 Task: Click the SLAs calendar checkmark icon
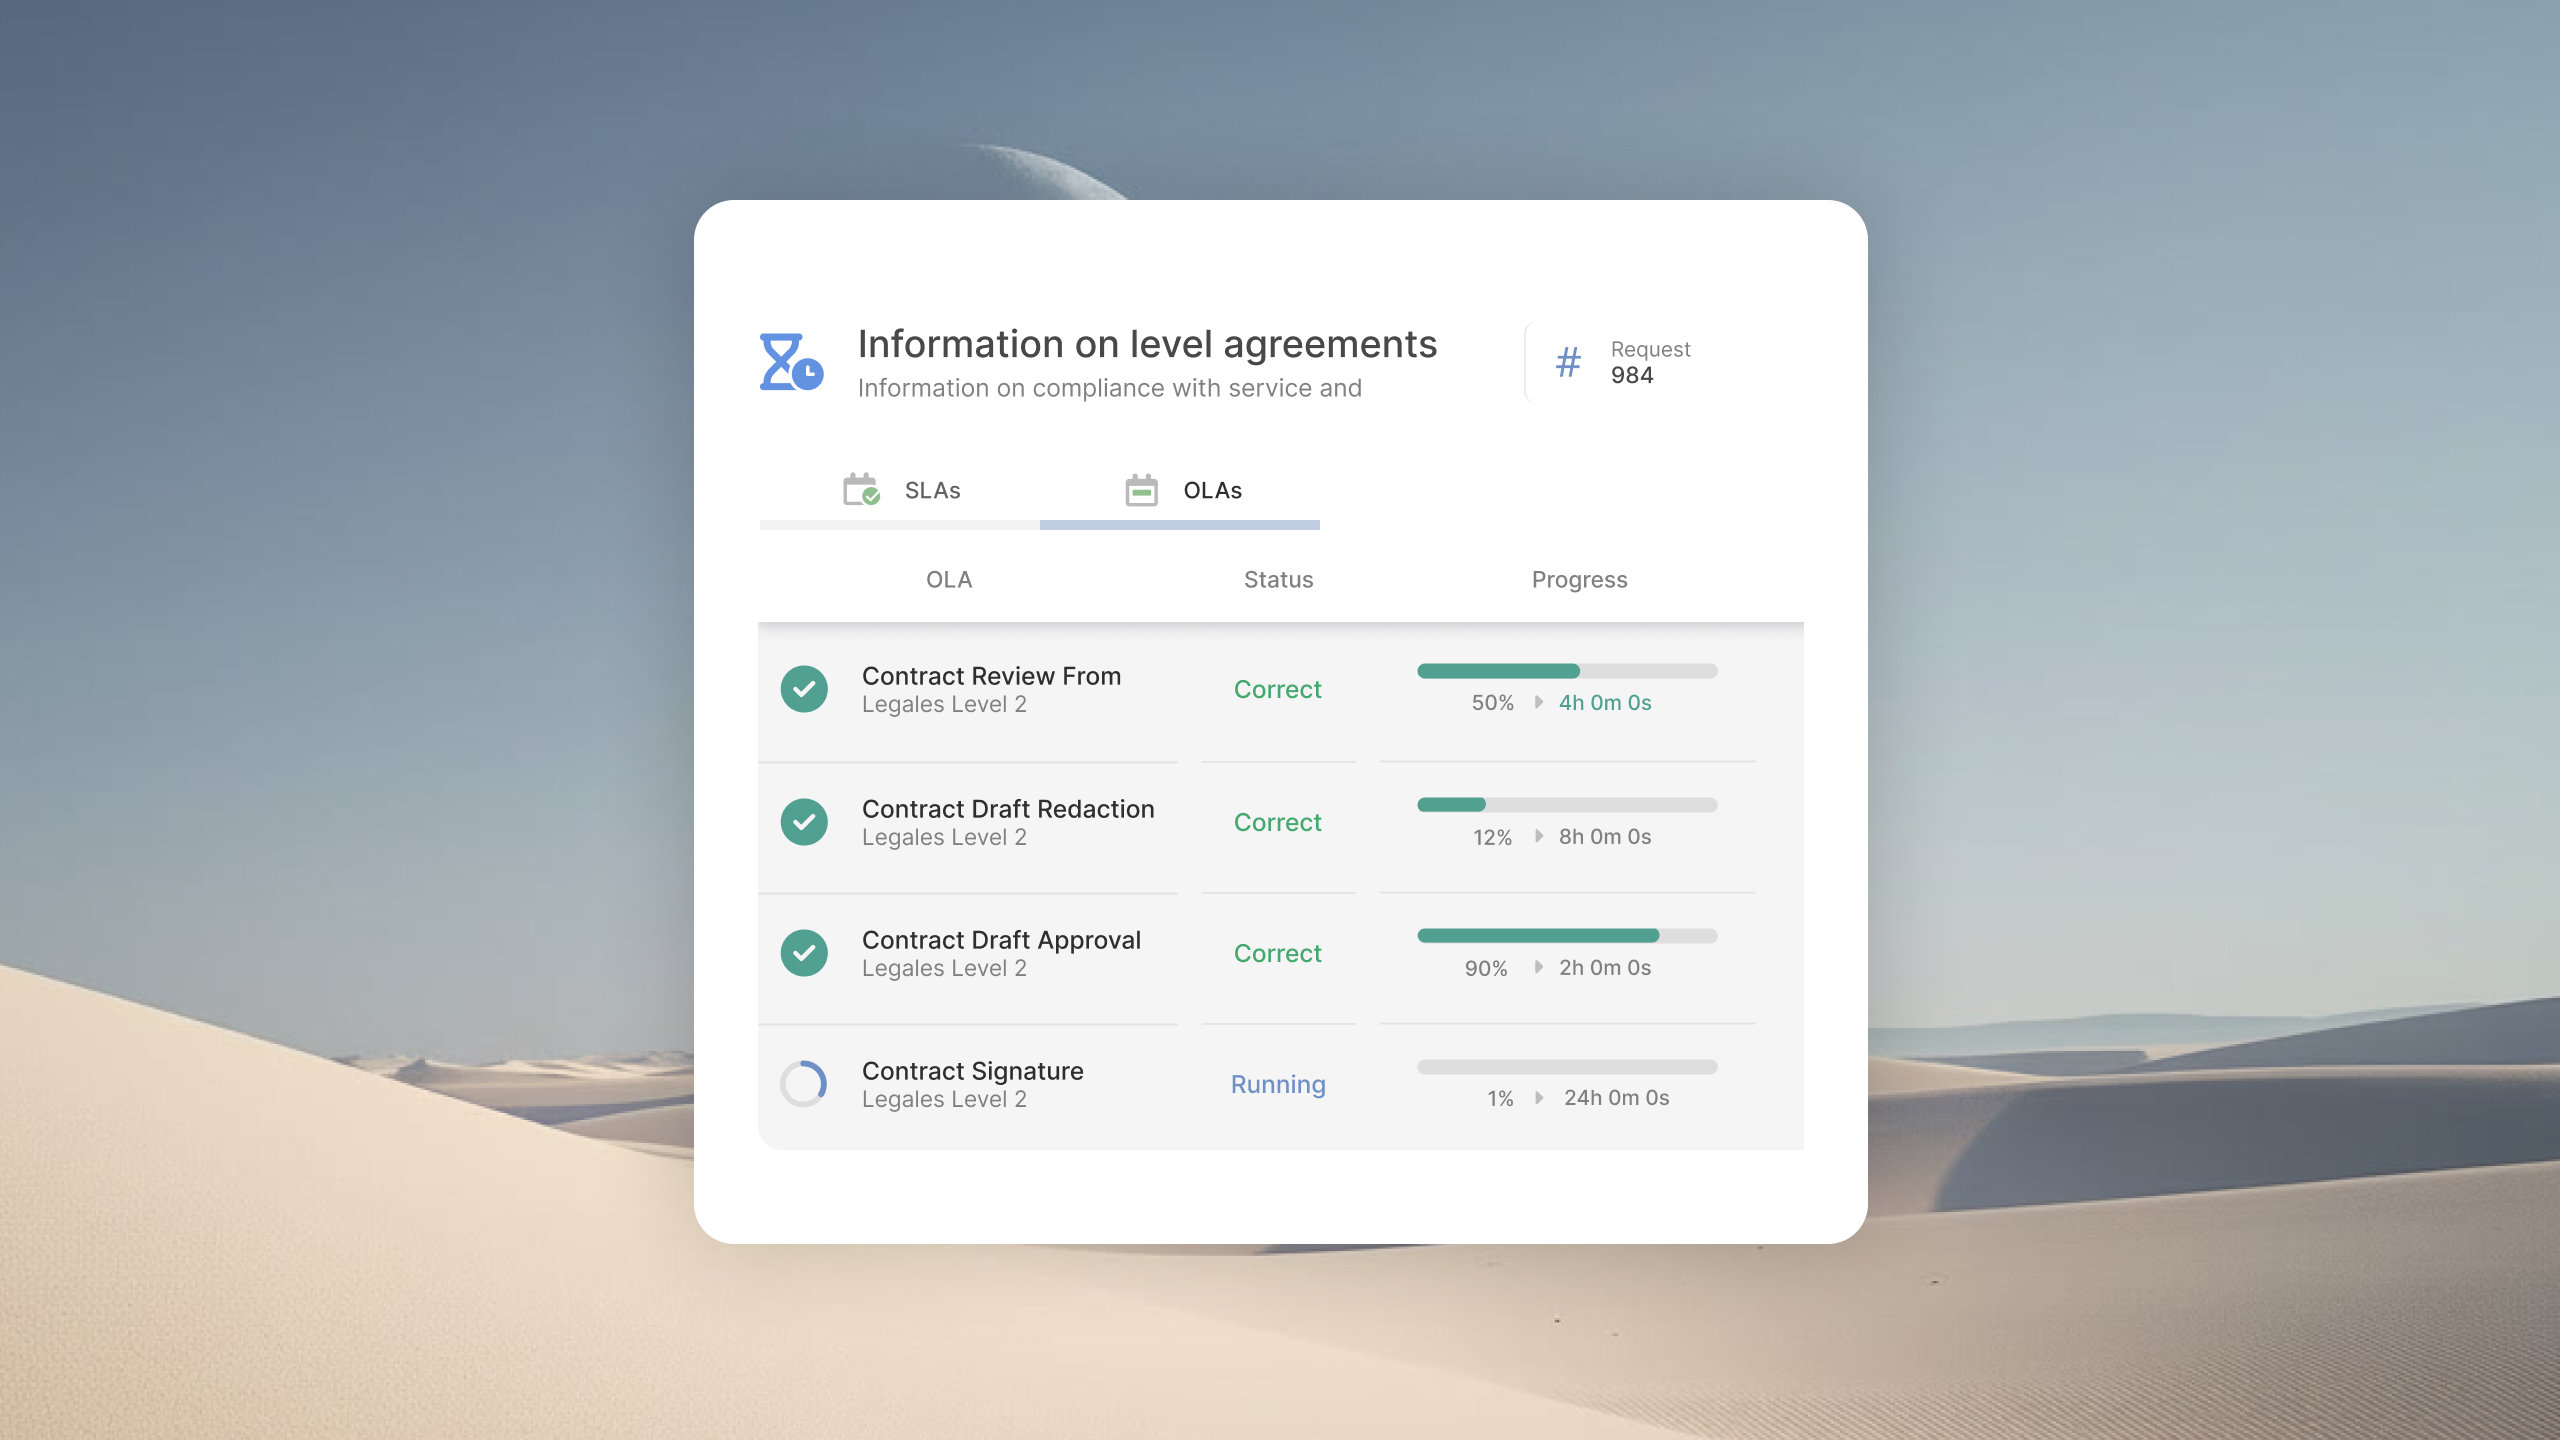point(861,490)
